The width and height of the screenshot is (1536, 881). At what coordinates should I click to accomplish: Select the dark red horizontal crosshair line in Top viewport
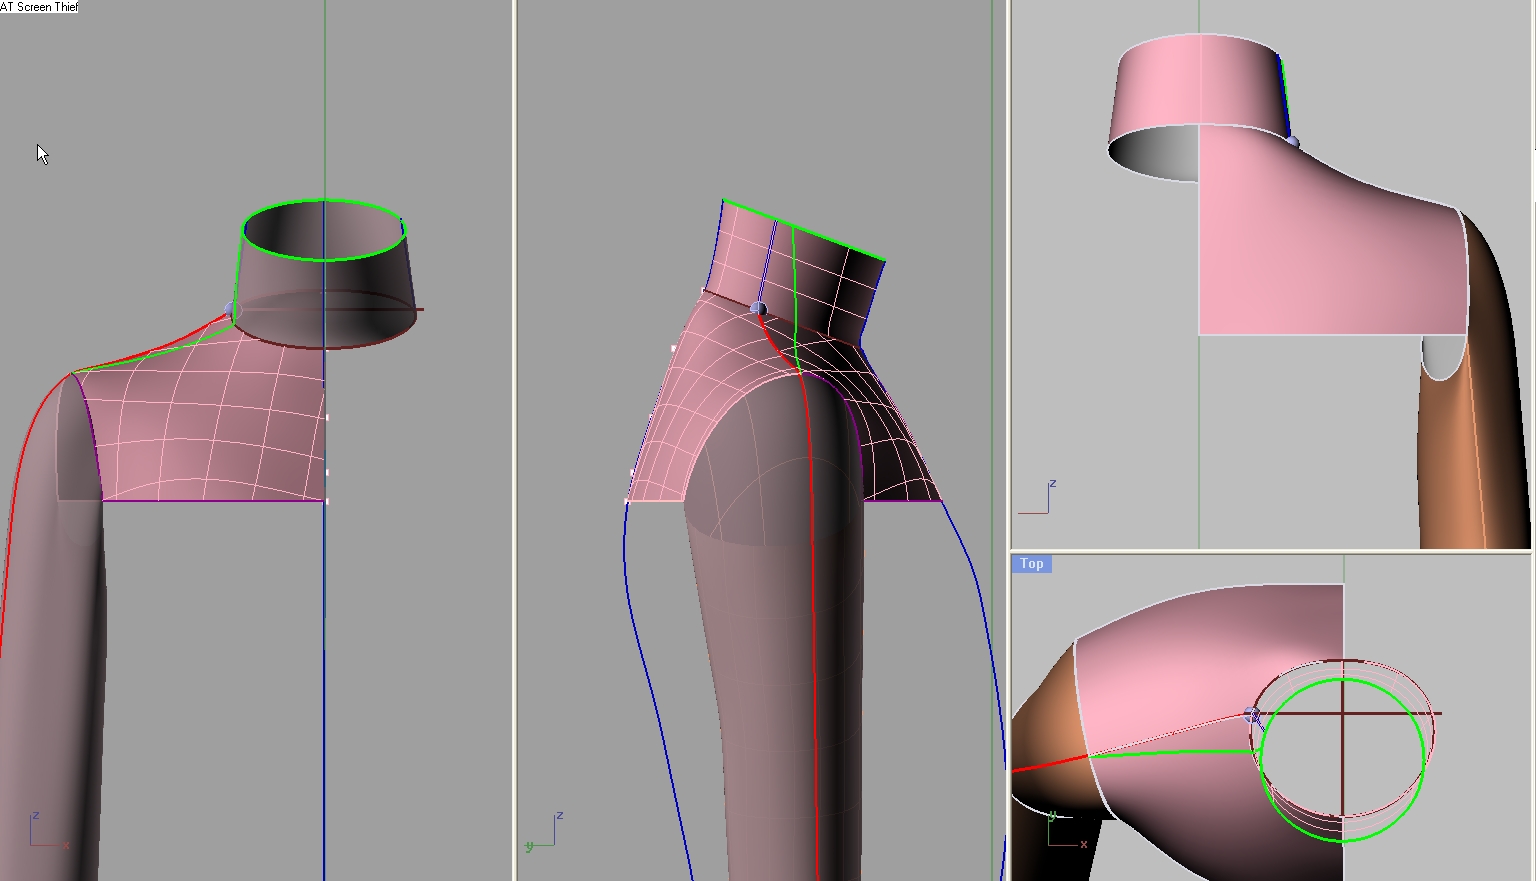[x=1346, y=714]
